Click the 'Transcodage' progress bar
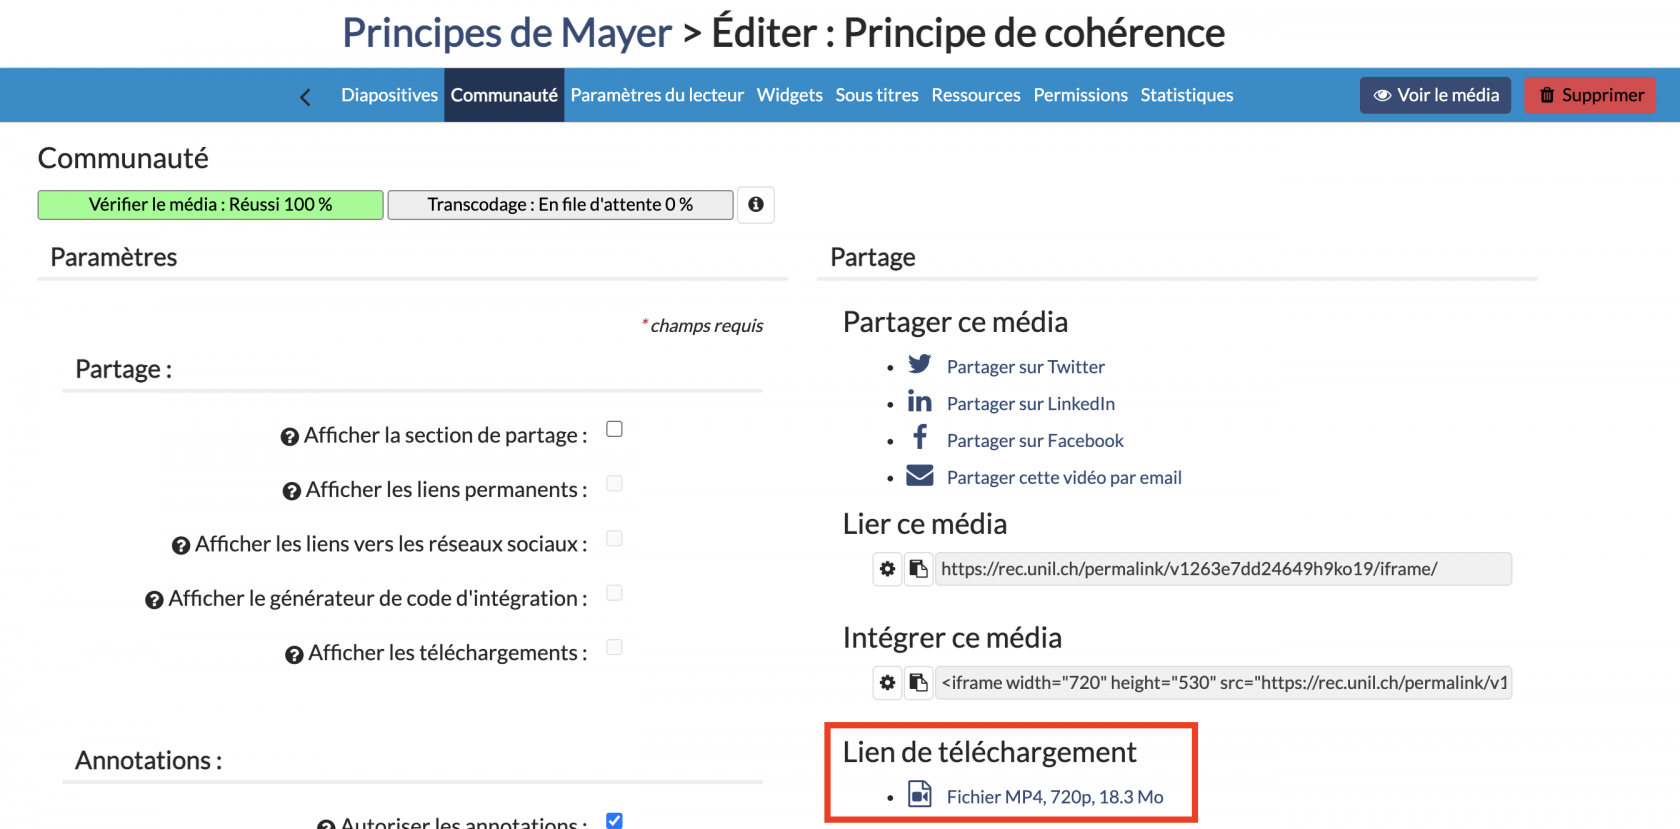 (x=560, y=205)
